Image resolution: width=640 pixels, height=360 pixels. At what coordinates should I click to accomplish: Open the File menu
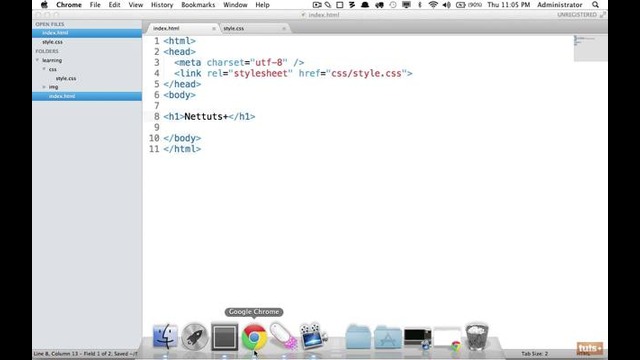(x=95, y=5)
